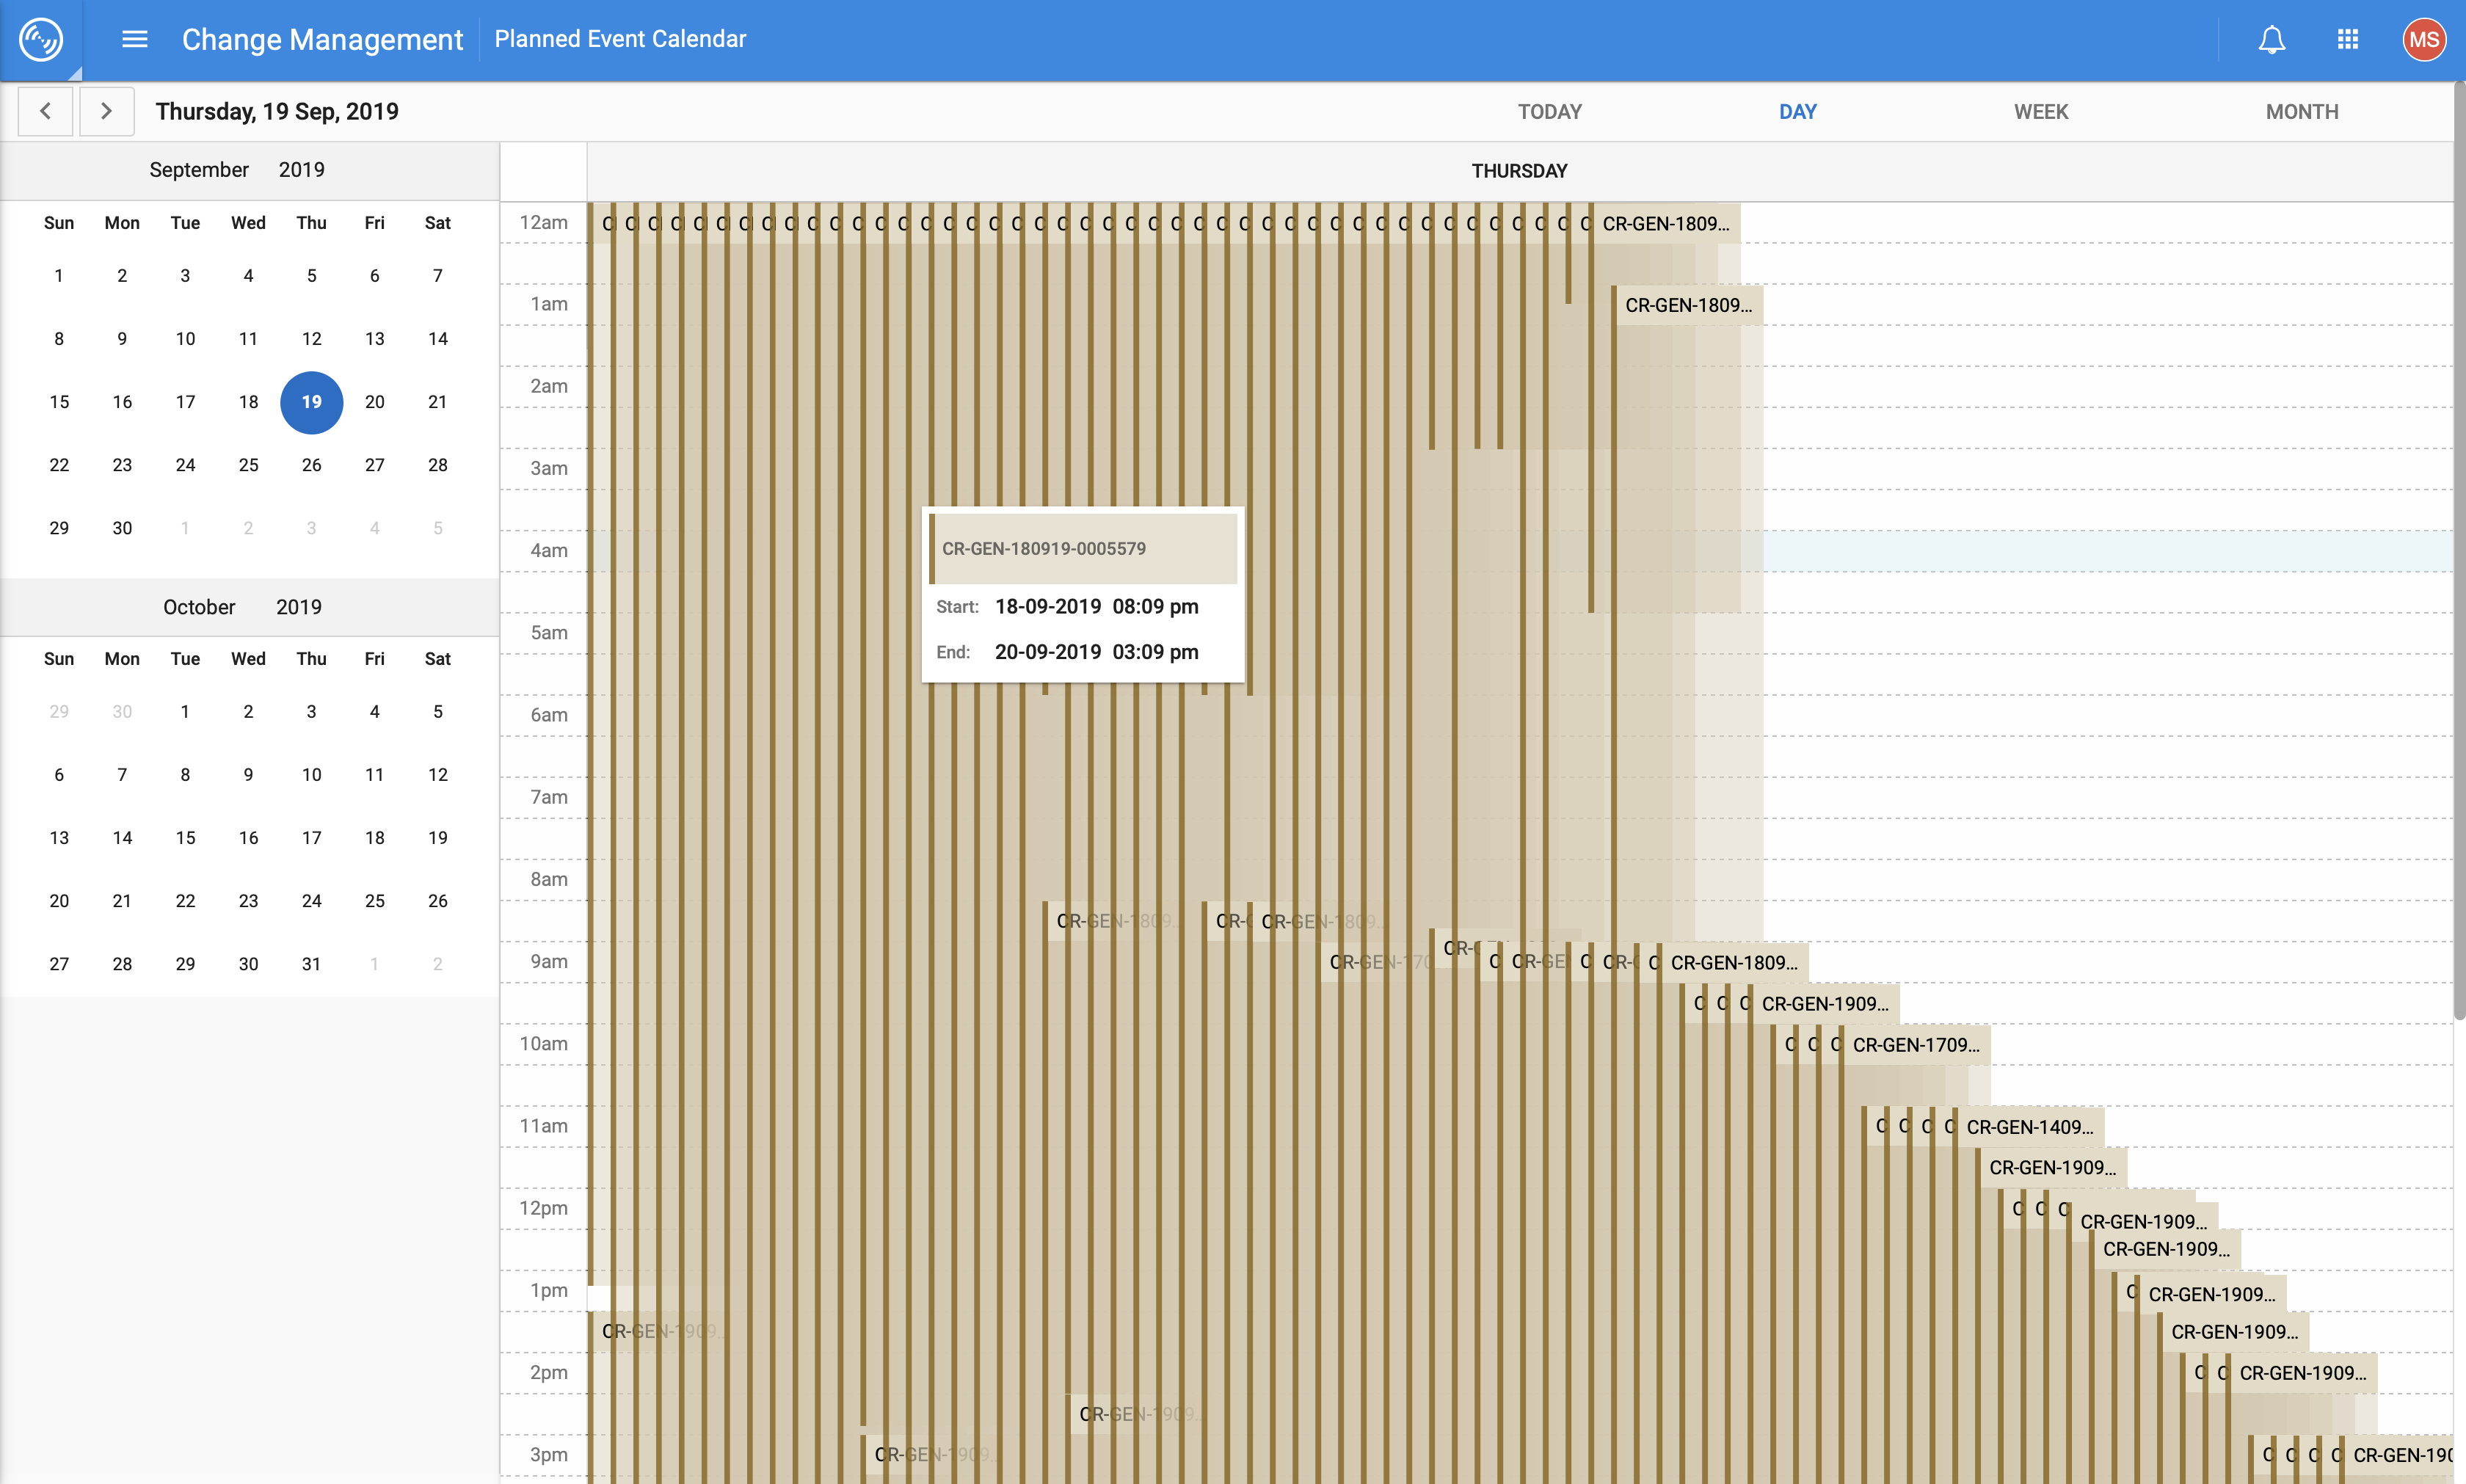Select the DAY view tab
The height and width of the screenshot is (1484, 2466).
[1797, 112]
